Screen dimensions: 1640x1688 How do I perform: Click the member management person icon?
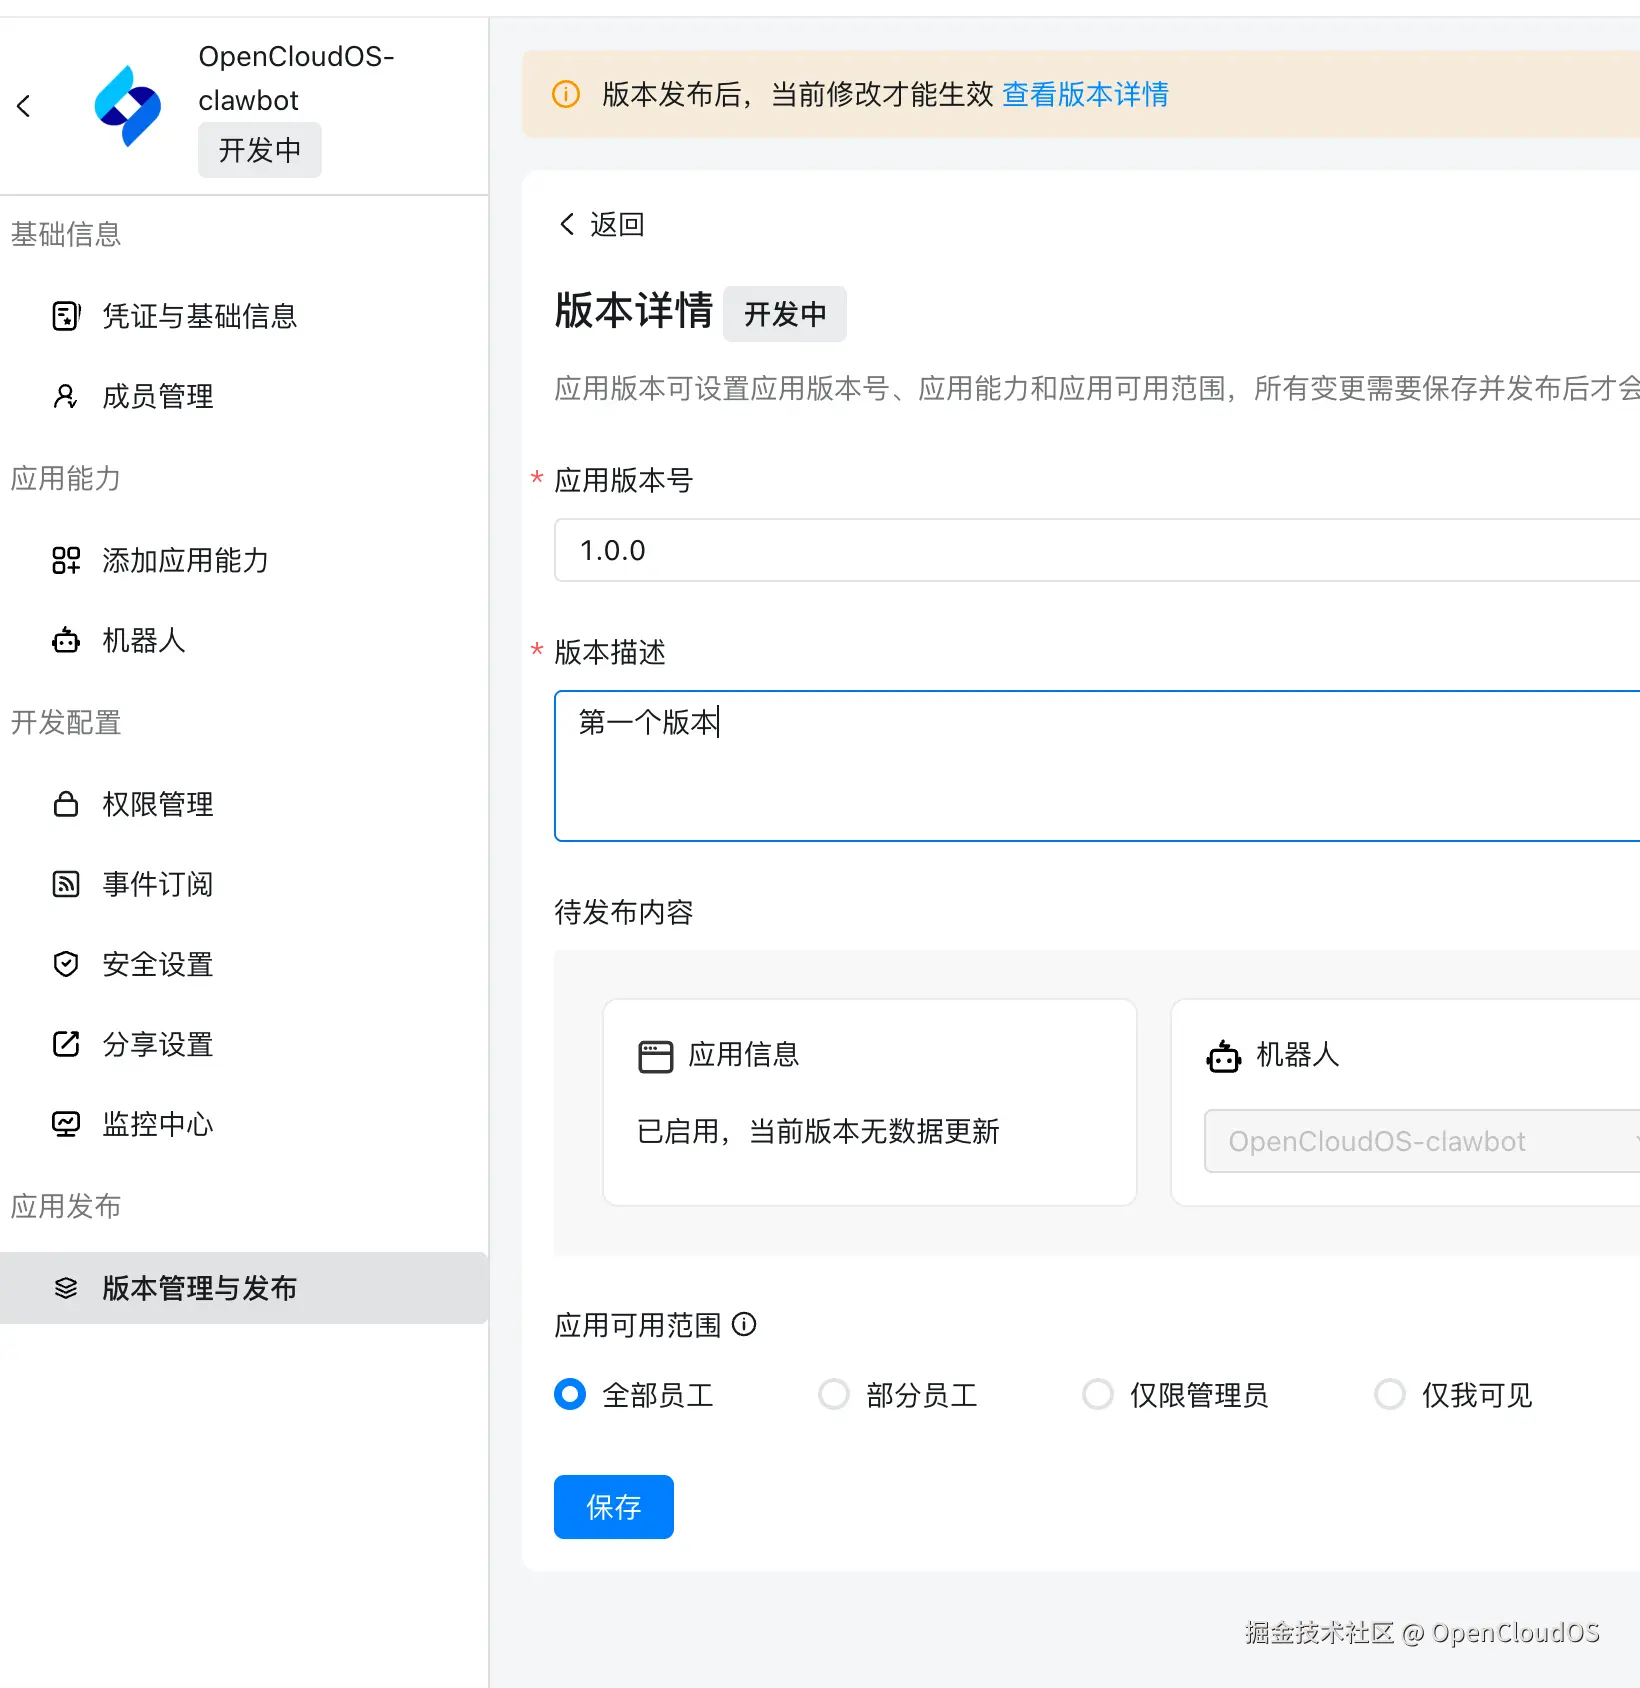tap(66, 396)
